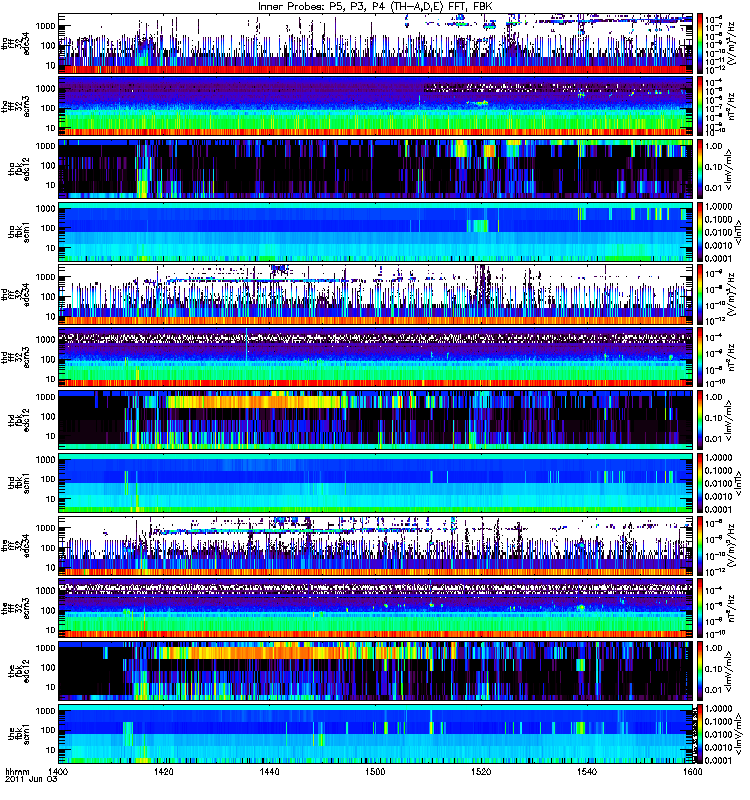Select the the fff_32 scm3 spectrogram panel

pos(375,608)
